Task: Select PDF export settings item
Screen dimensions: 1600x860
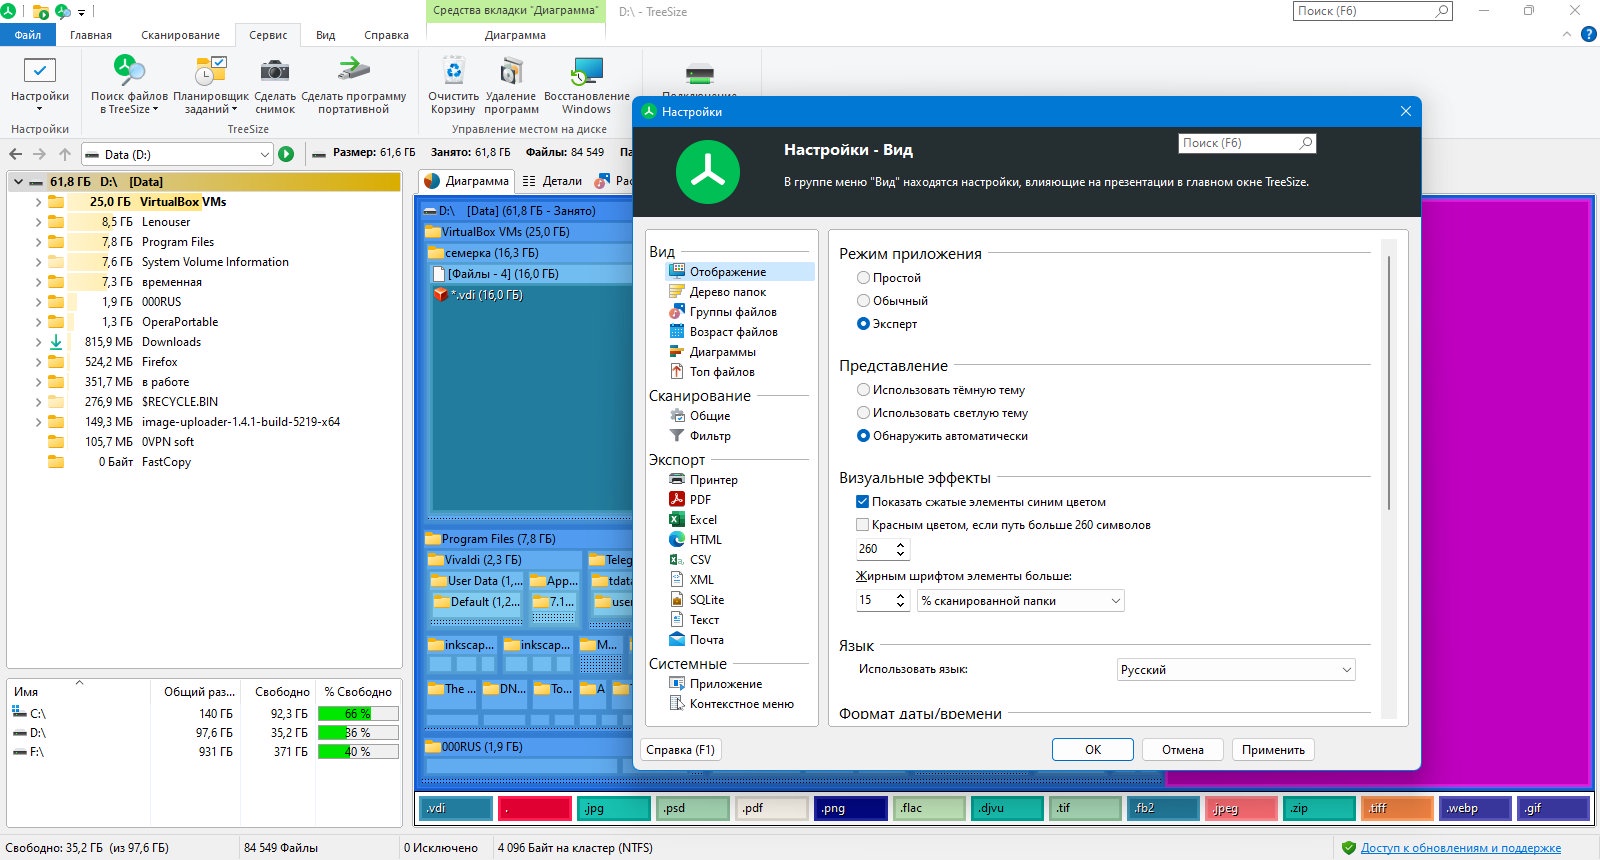Action: (700, 500)
